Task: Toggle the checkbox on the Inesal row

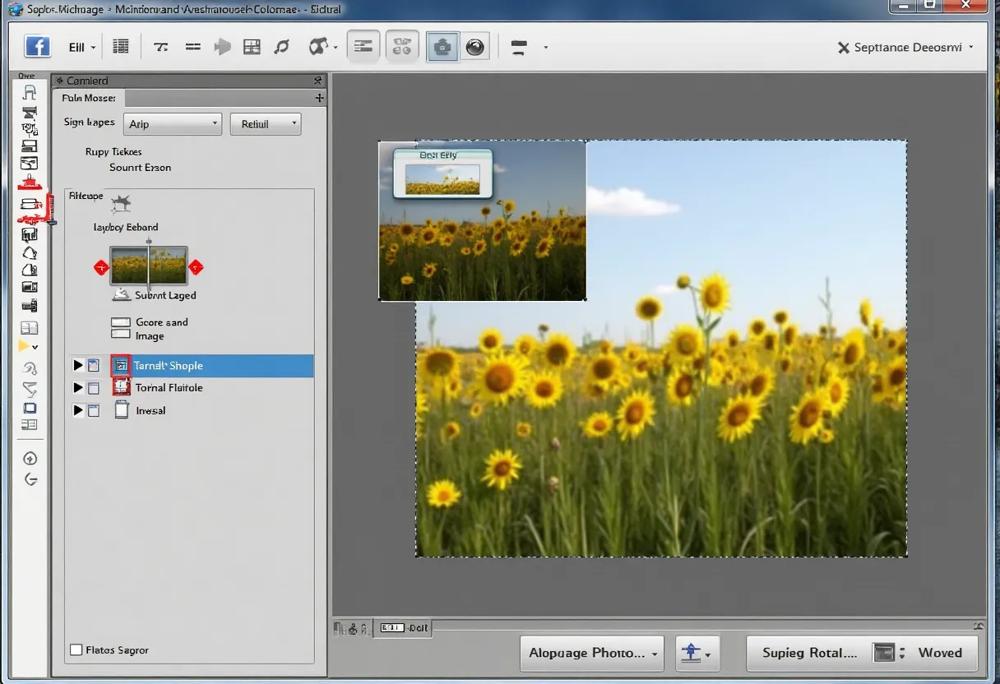Action: pyautogui.click(x=94, y=411)
